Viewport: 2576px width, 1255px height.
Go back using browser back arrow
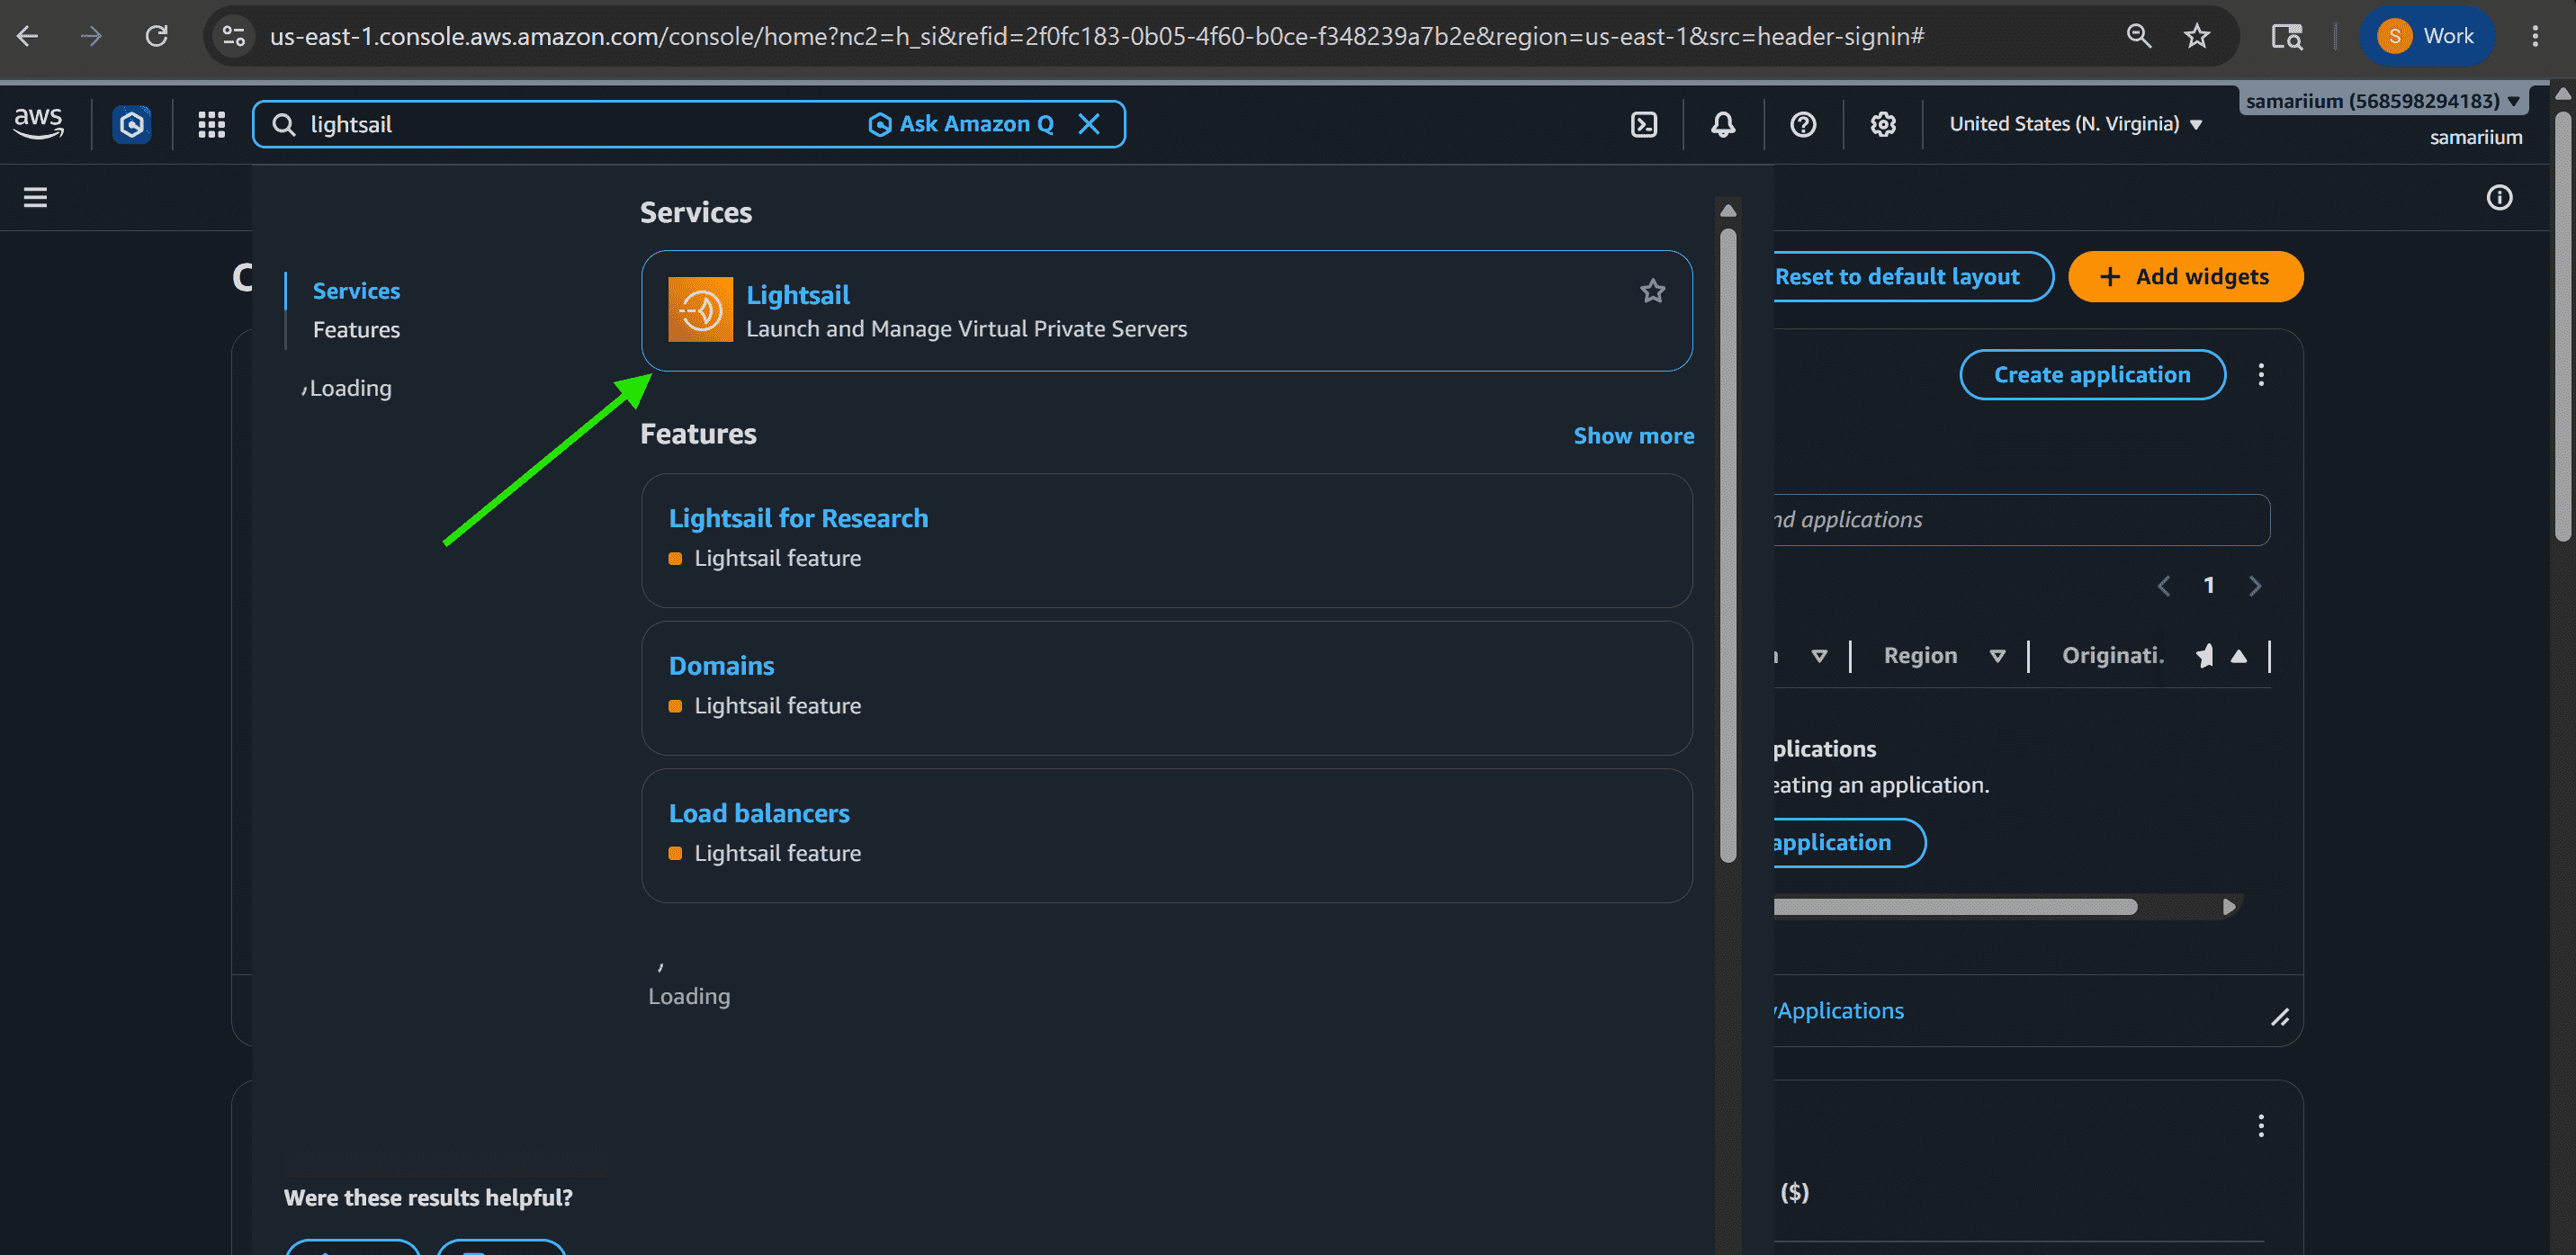point(28,37)
